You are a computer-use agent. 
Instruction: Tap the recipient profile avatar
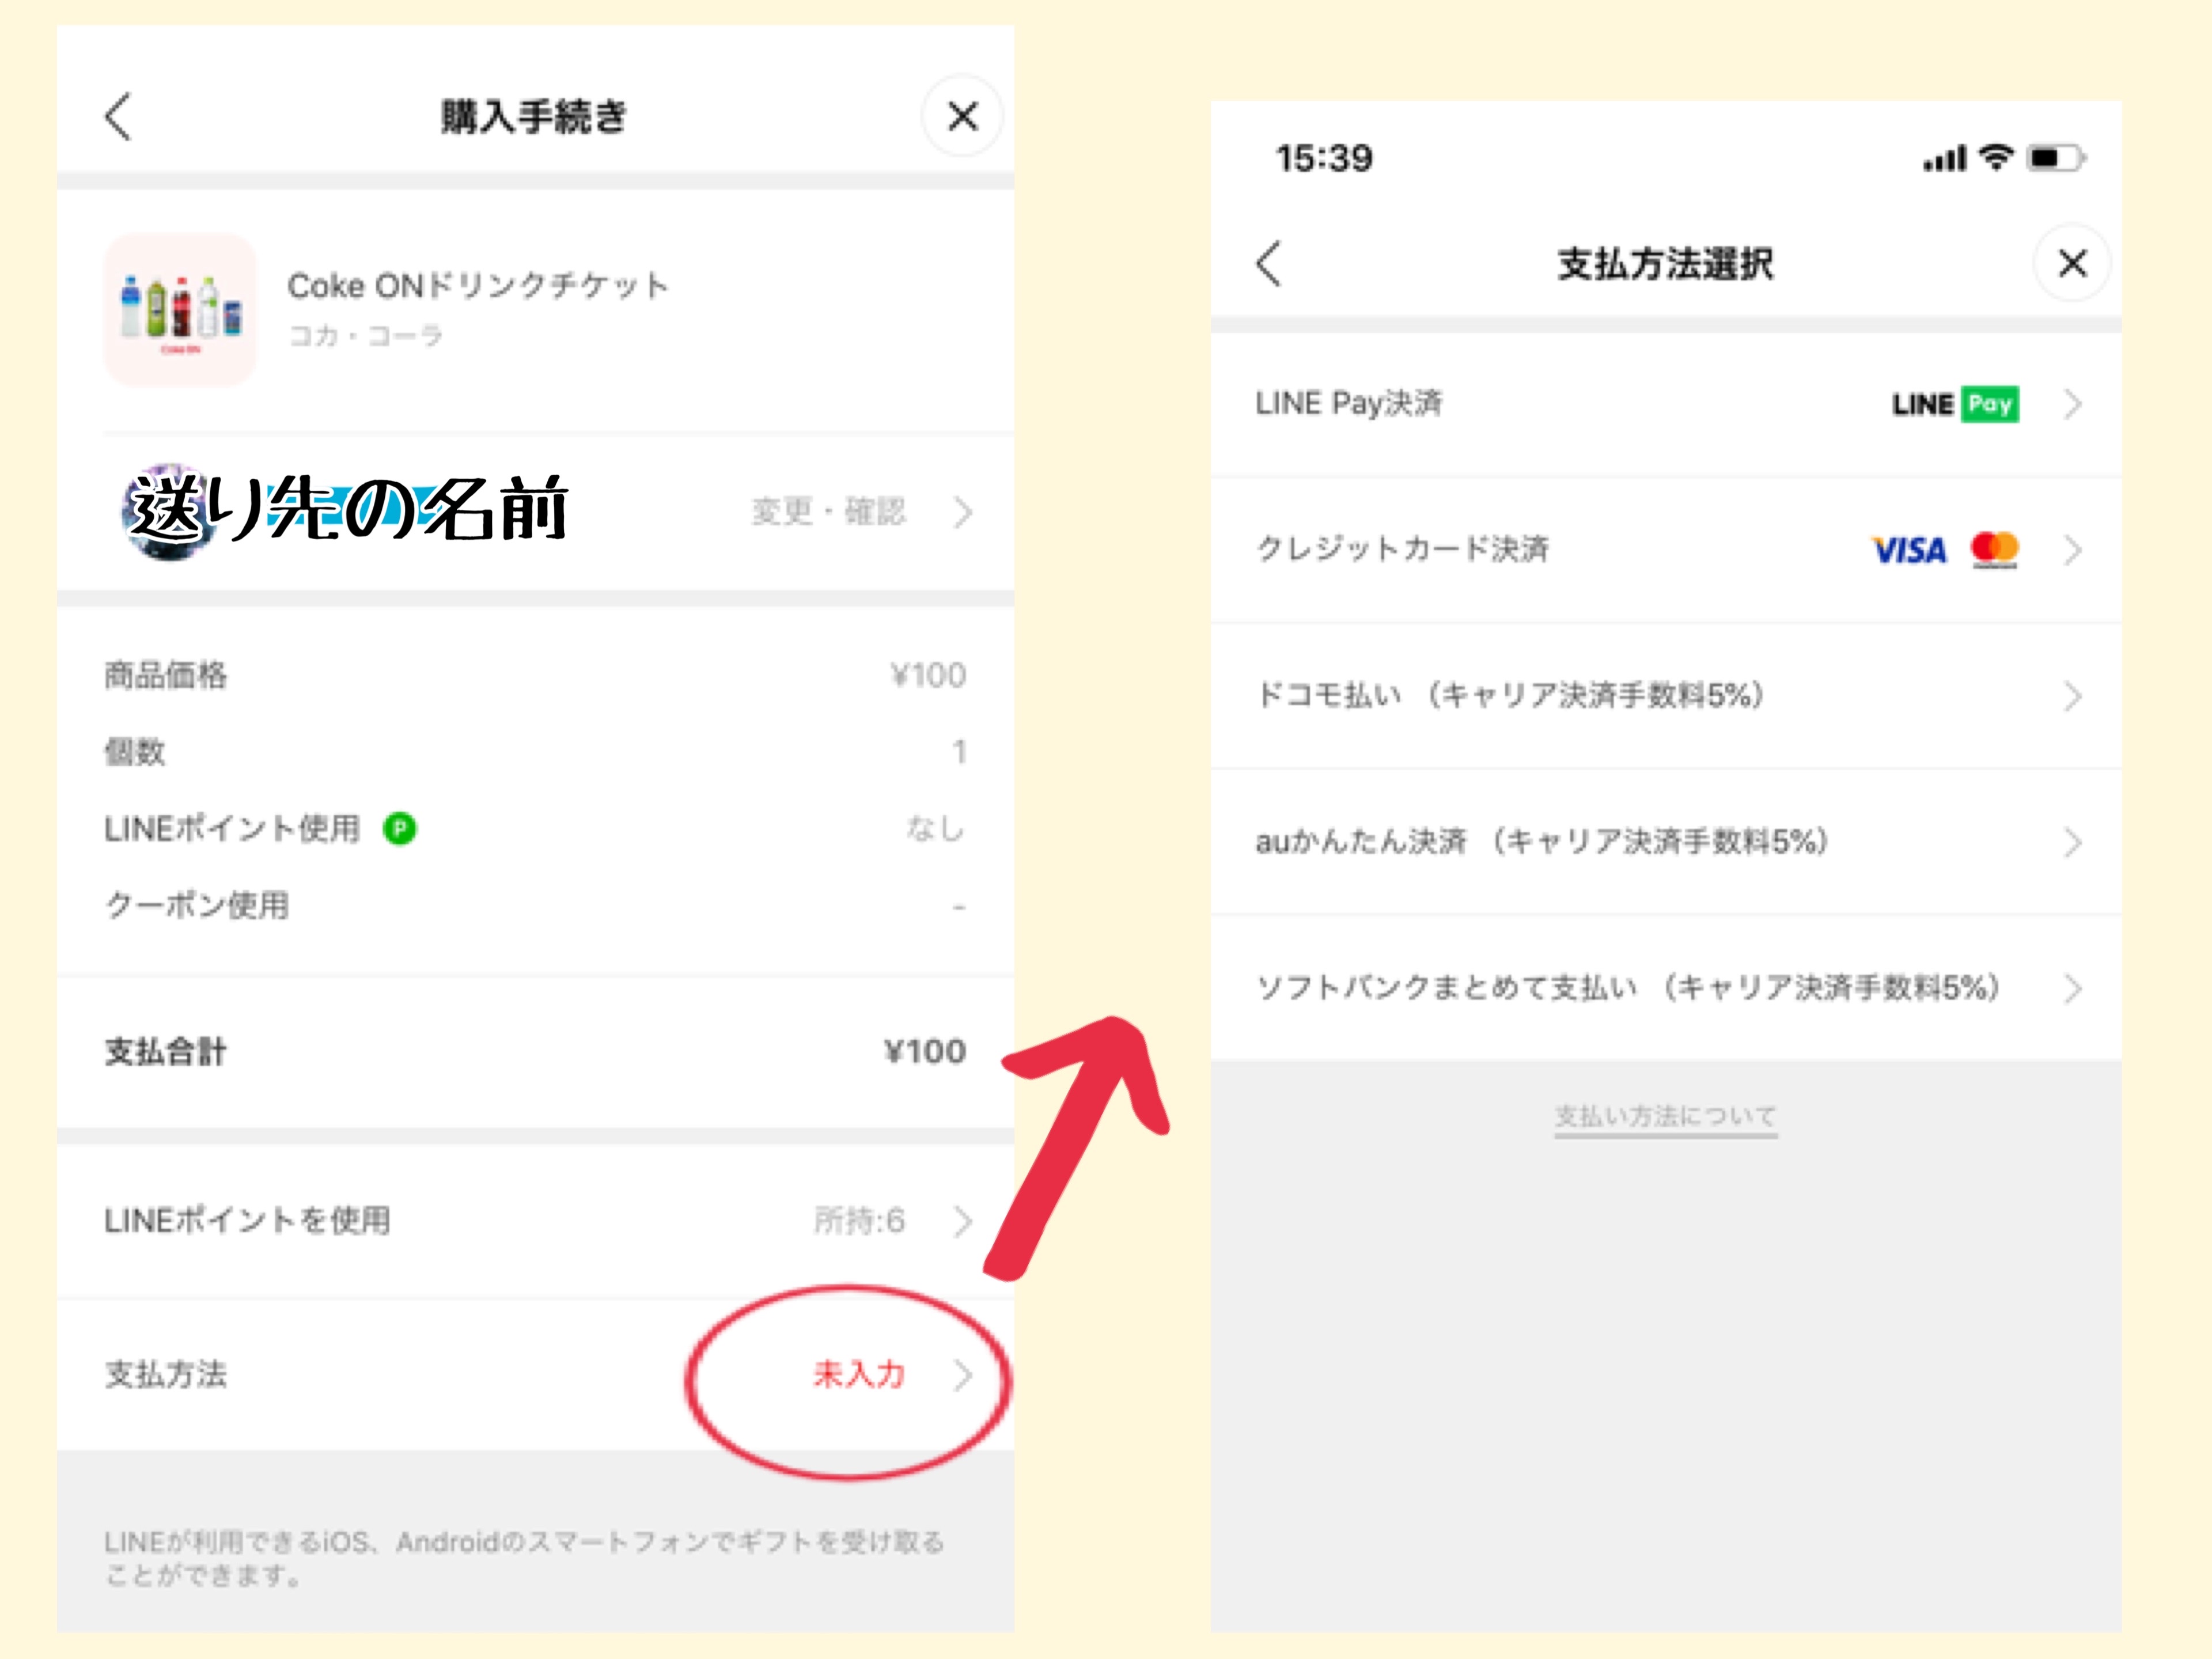pos(168,511)
